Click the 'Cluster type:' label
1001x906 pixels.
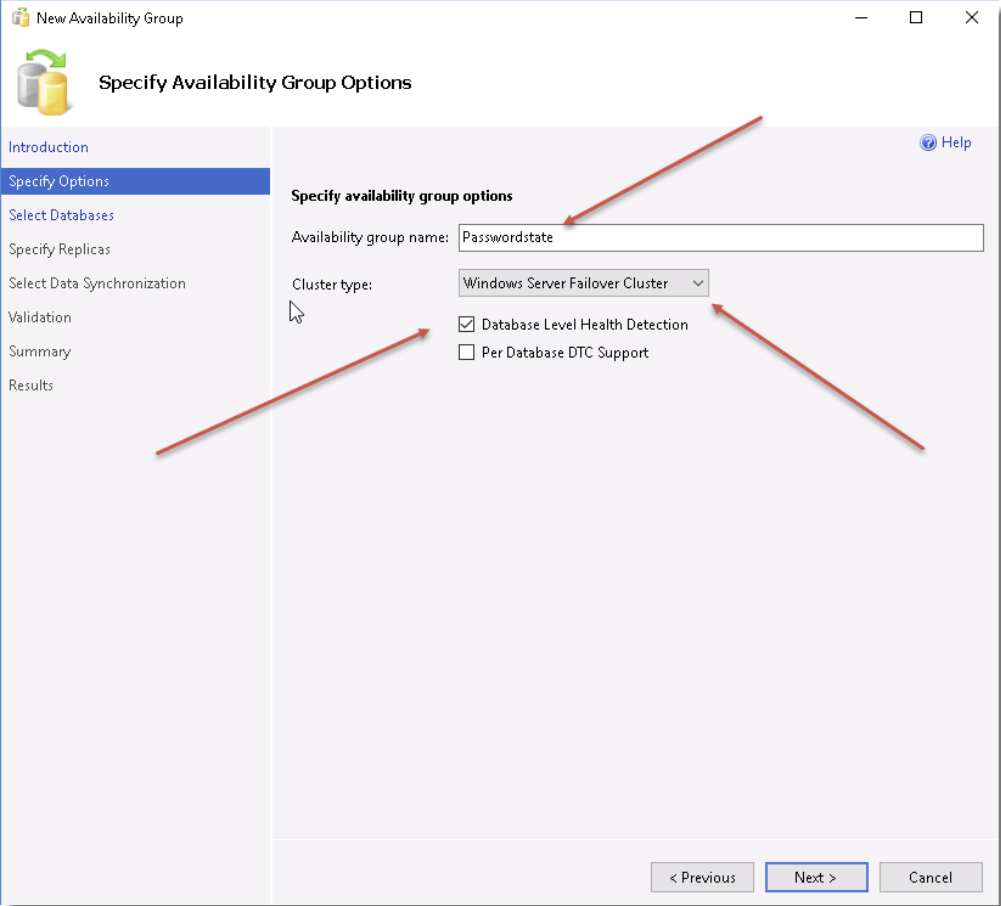(x=332, y=284)
